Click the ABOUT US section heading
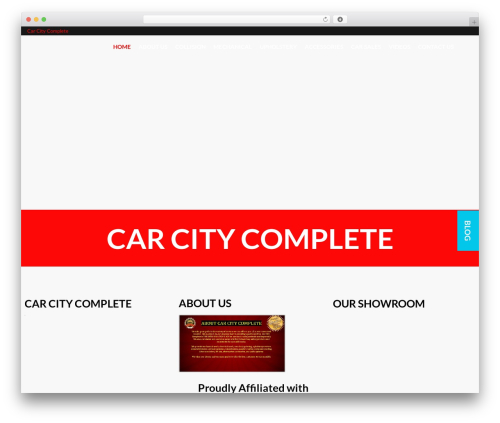Screen dimensions: 500x423 point(205,303)
